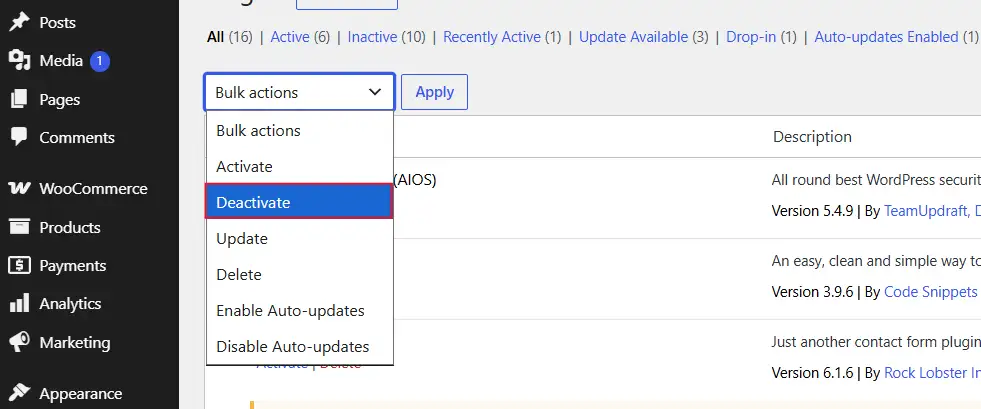Click the Media notification badge showing 1

point(99,61)
